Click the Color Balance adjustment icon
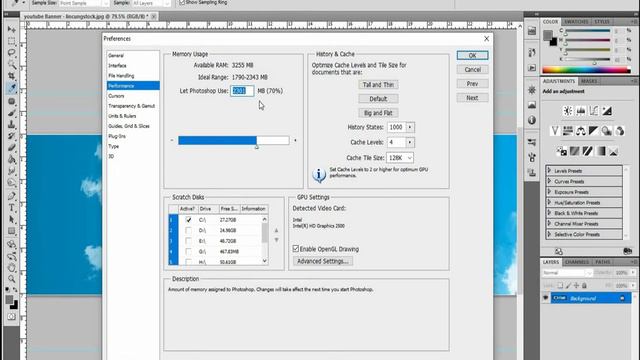 pos(580,131)
